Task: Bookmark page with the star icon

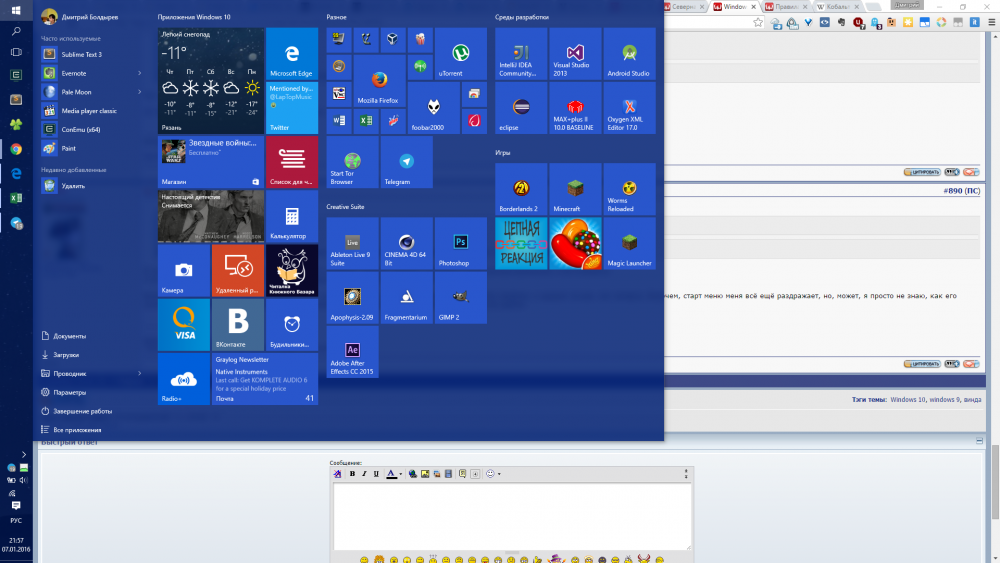Action: [x=758, y=22]
